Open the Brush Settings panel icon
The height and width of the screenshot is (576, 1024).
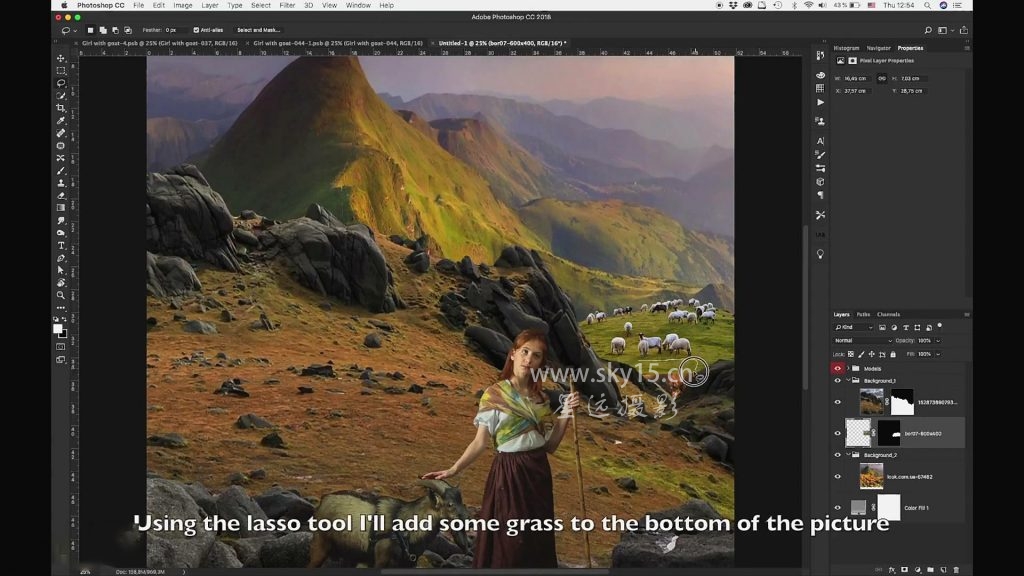[820, 155]
